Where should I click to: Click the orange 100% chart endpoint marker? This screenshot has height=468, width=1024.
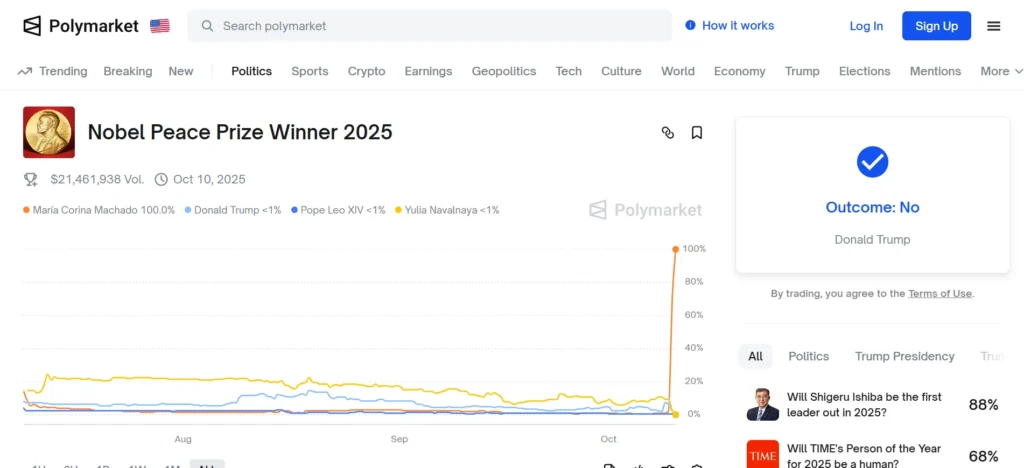[x=676, y=249]
